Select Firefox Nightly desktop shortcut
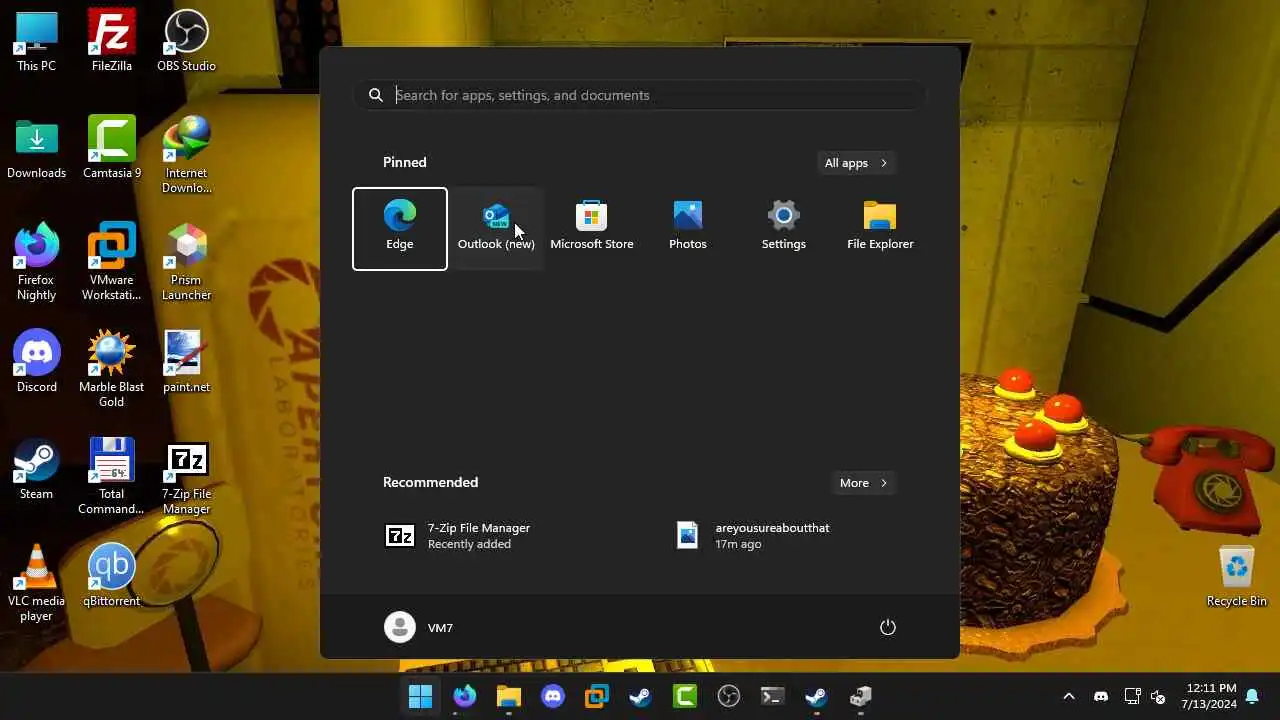The width and height of the screenshot is (1280, 720). click(36, 263)
